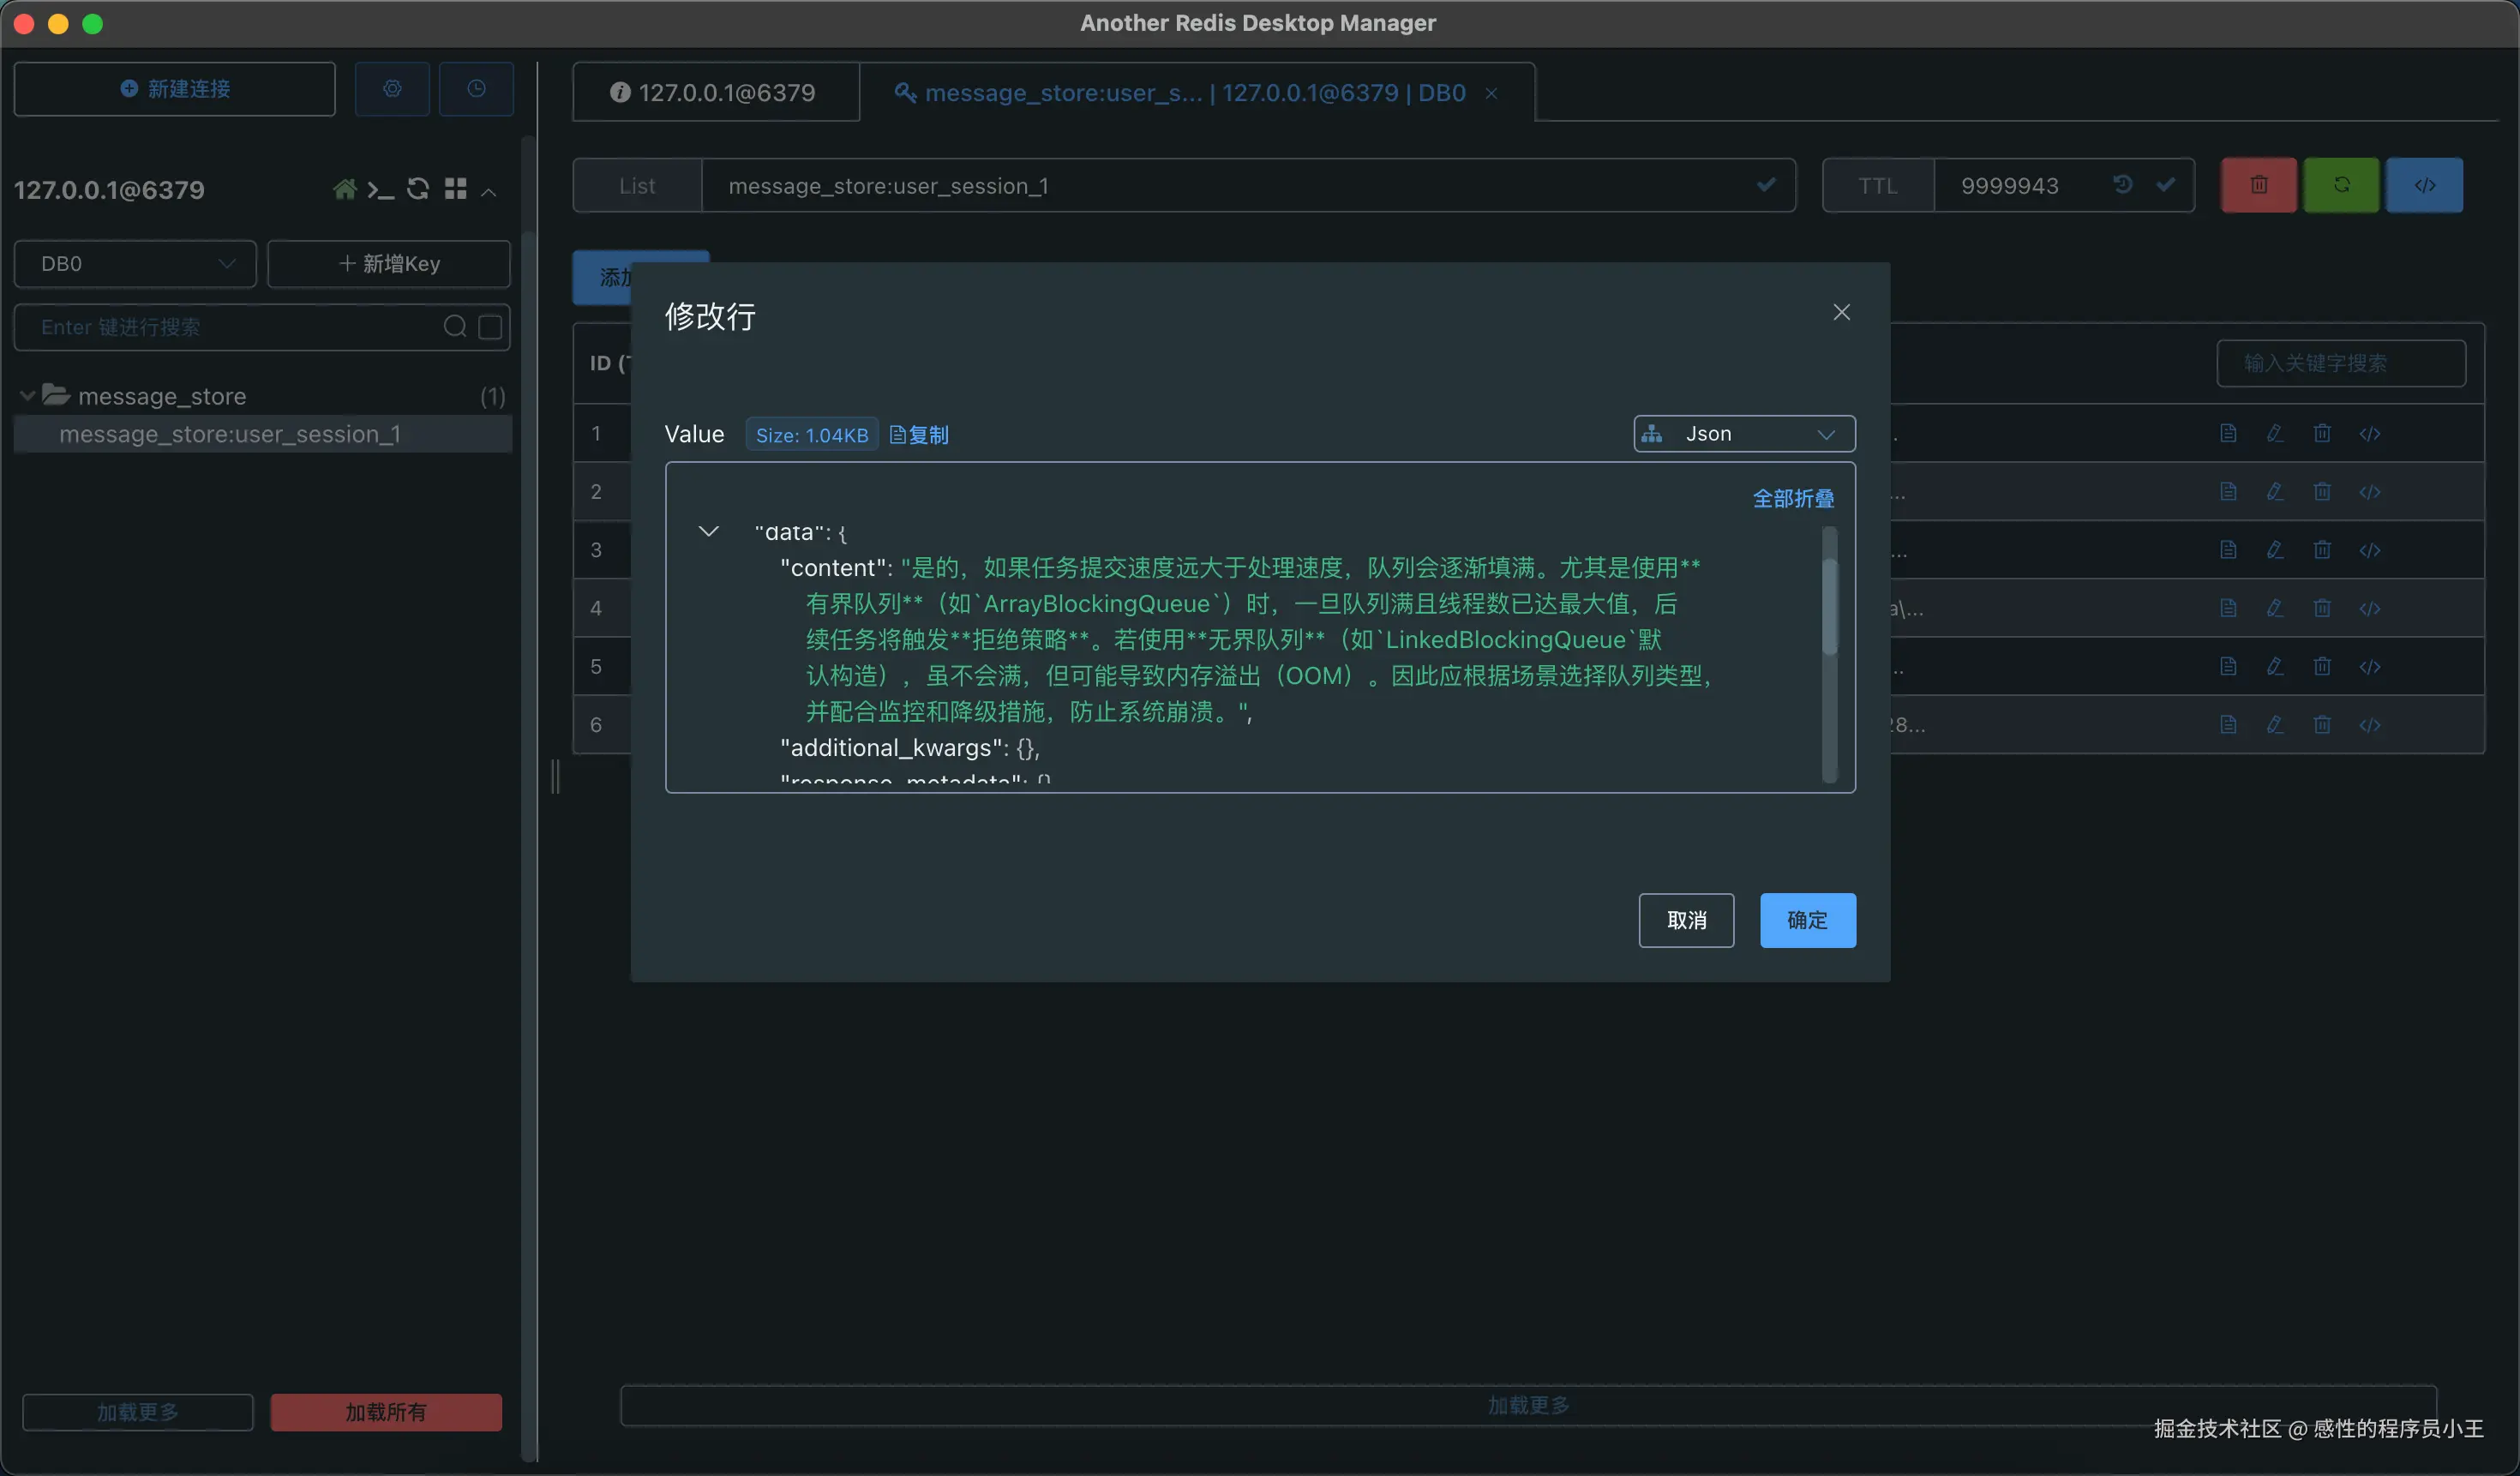The height and width of the screenshot is (1476, 2520).
Task: Click the green refresh key button
Action: point(2341,185)
